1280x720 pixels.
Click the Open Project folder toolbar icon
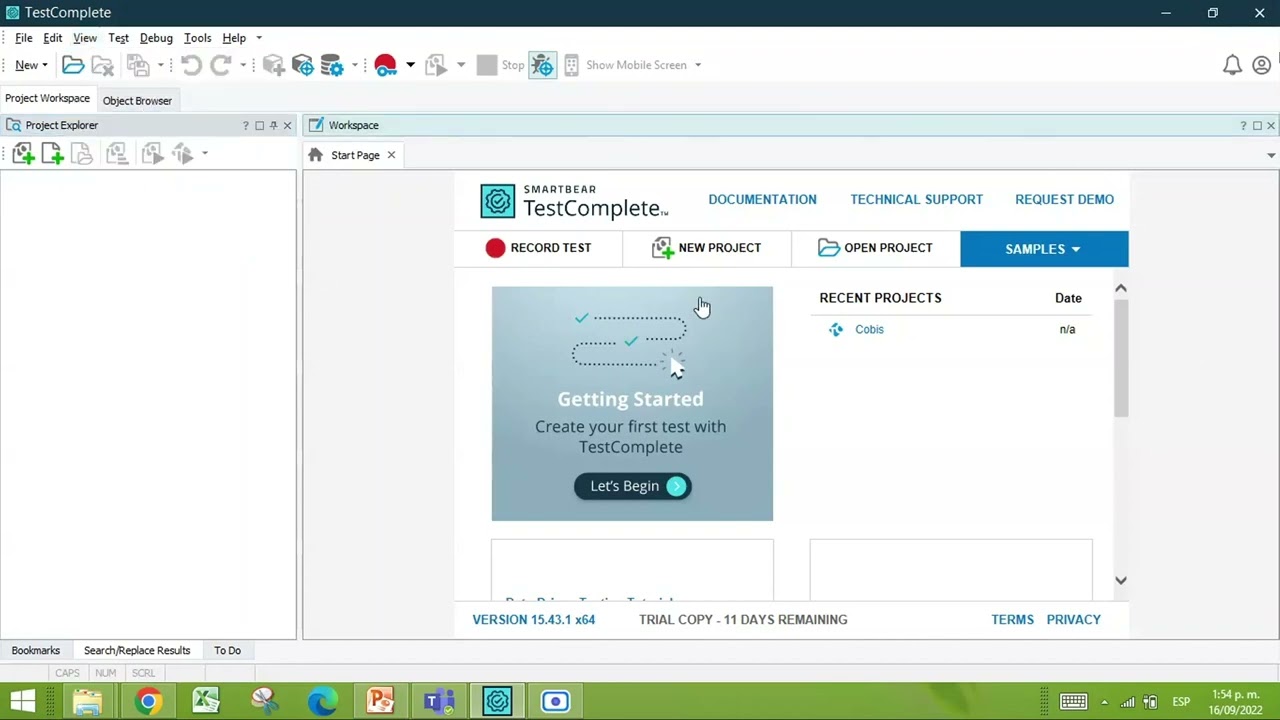click(x=73, y=65)
